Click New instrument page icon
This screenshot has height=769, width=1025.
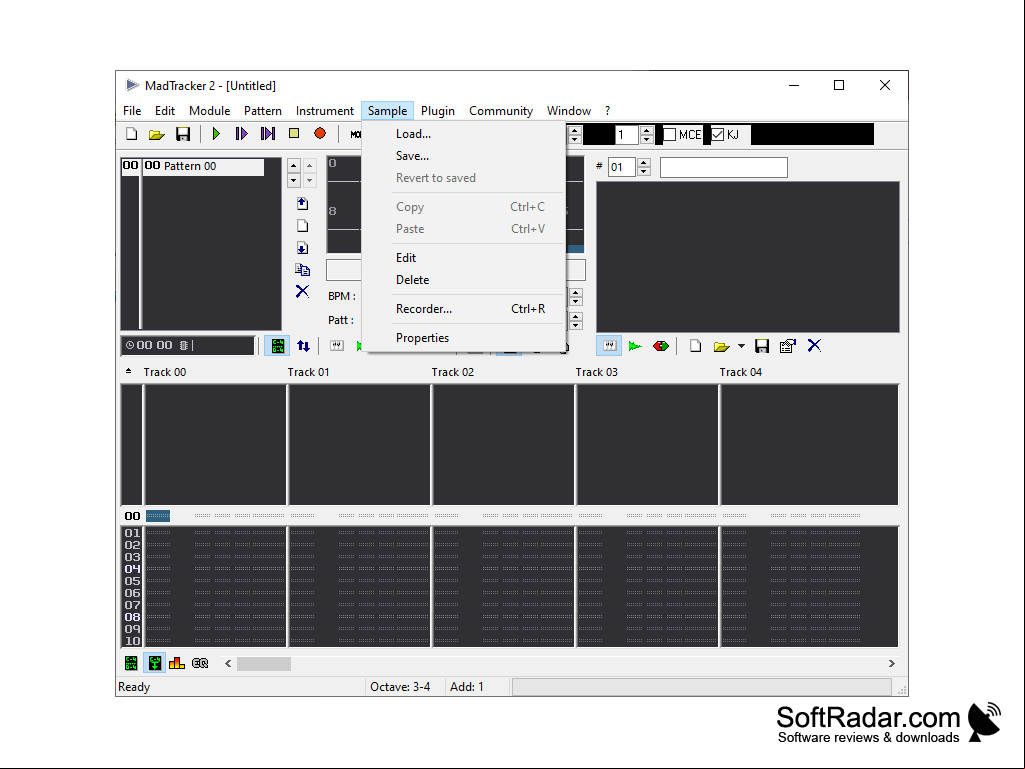tap(696, 346)
